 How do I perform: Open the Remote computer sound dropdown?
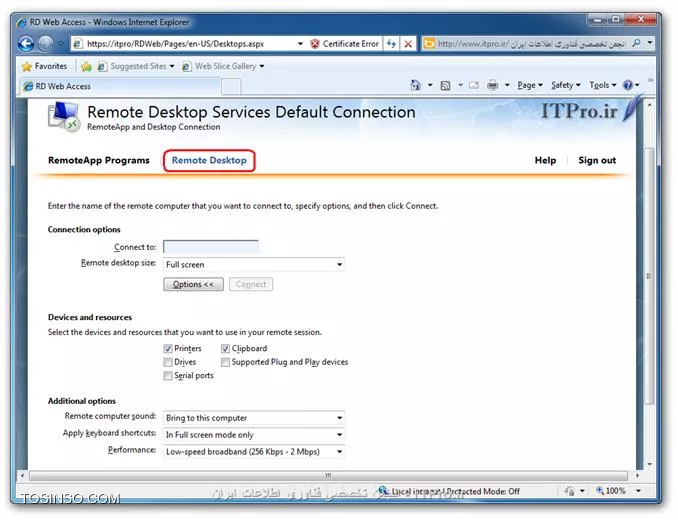click(254, 418)
